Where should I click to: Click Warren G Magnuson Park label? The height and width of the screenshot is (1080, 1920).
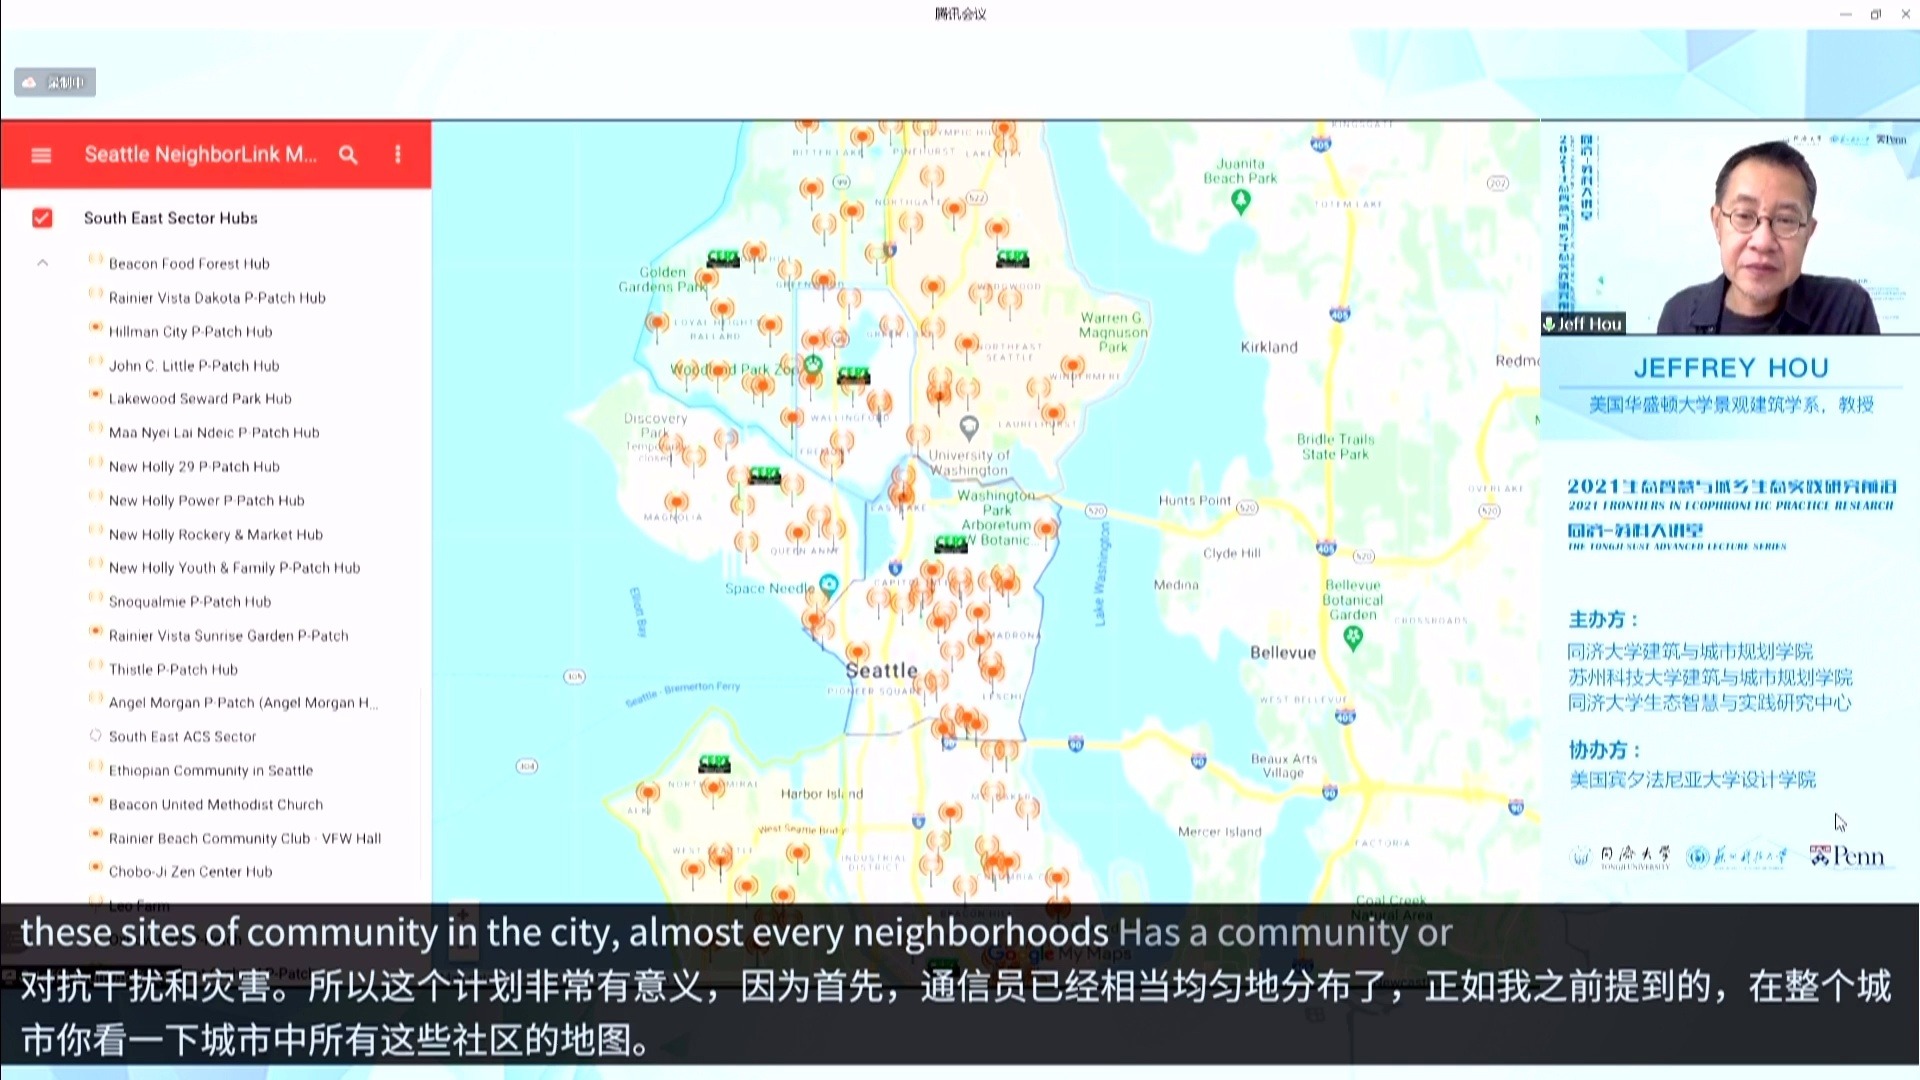(1113, 332)
